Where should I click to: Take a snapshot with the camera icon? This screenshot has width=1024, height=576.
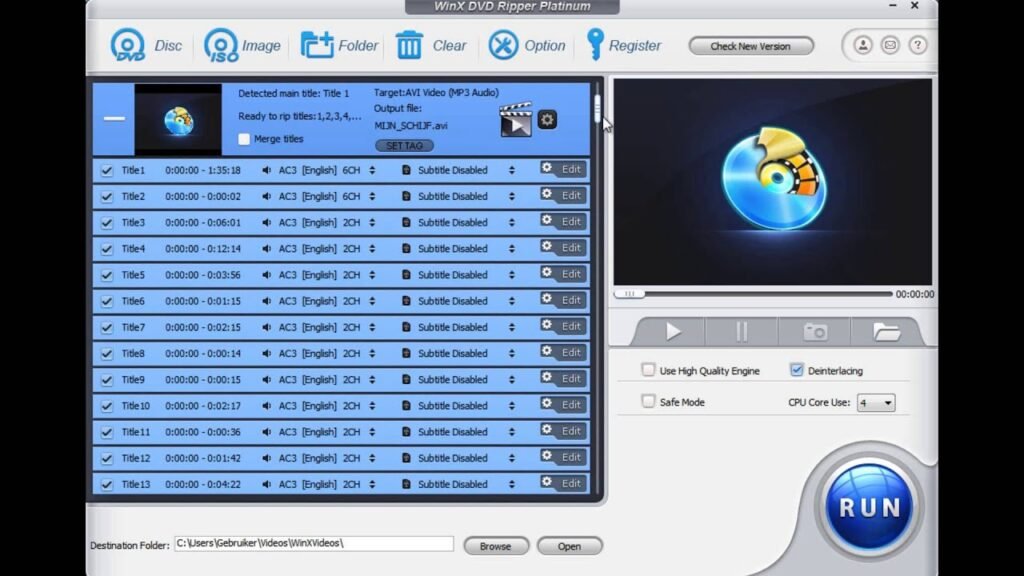815,332
